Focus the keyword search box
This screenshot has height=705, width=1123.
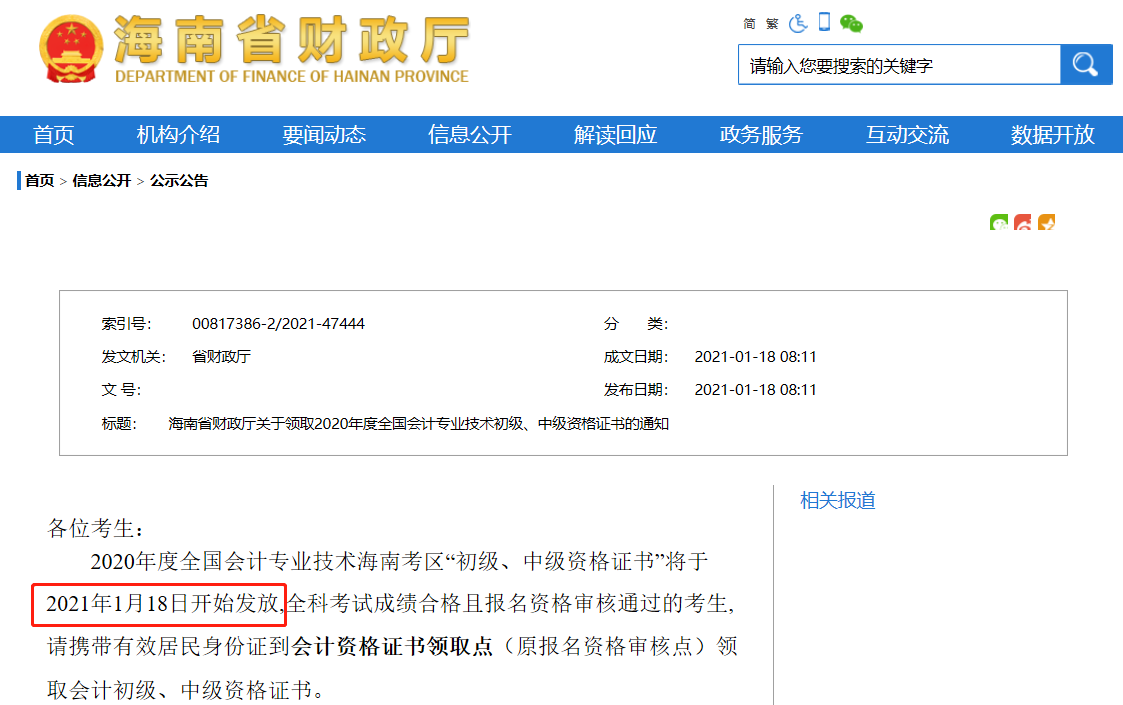[x=900, y=64]
